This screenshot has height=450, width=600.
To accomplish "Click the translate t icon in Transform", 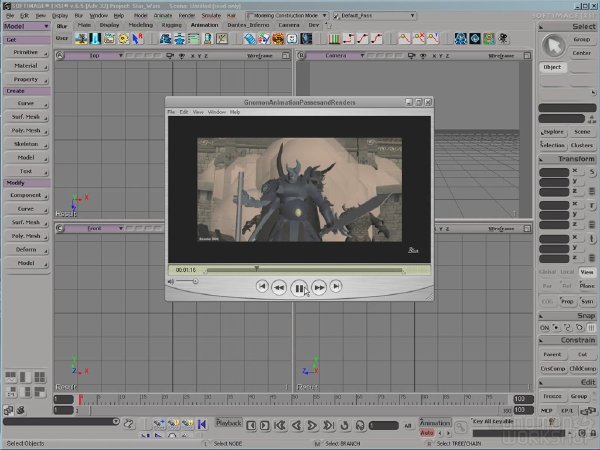I will (592, 239).
